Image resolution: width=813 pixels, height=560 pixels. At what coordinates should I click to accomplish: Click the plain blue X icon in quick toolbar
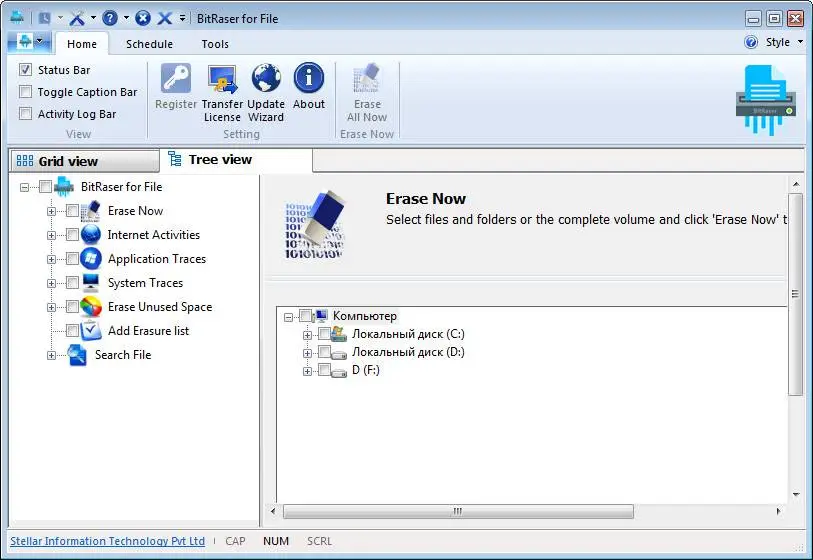point(164,18)
